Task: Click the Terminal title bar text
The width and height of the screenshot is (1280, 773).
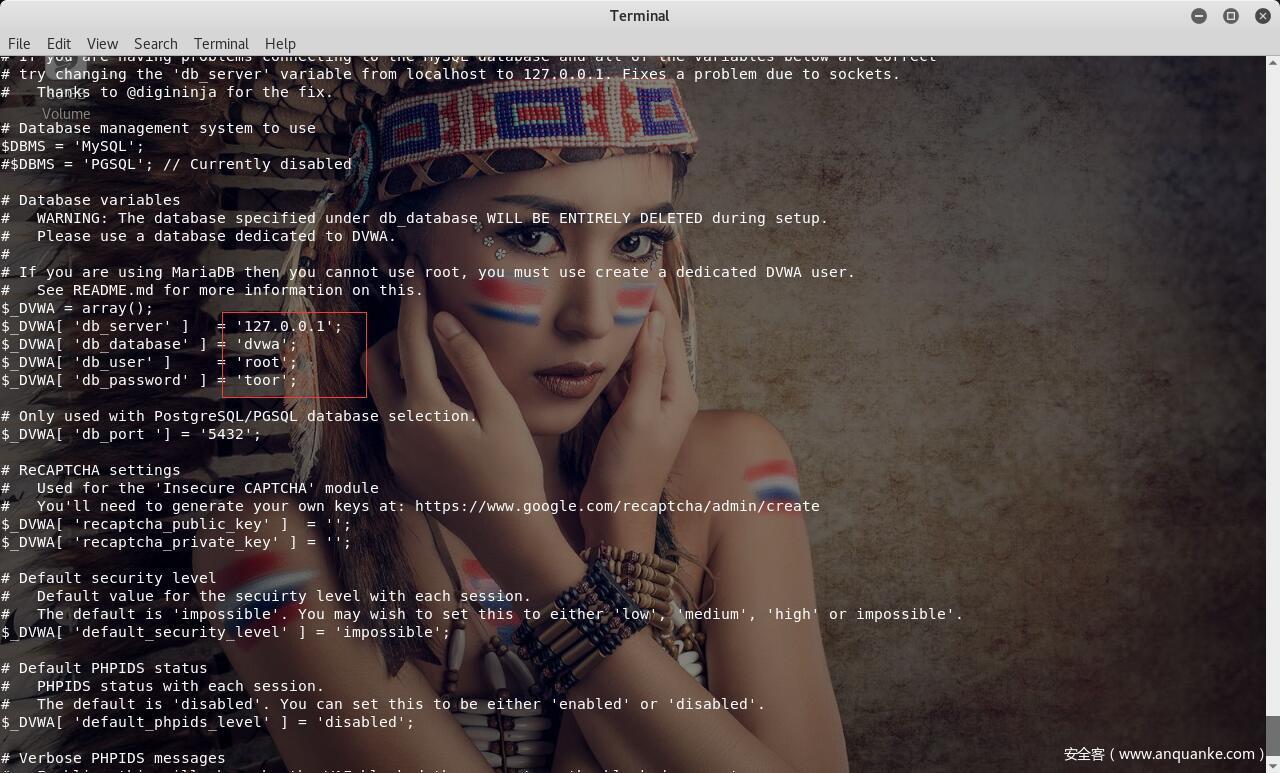Action: click(x=640, y=16)
